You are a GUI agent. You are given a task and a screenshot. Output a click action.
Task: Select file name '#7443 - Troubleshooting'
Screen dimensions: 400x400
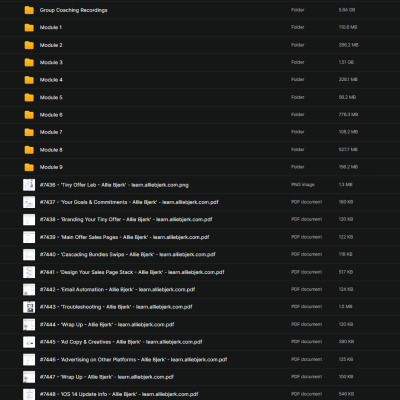116,307
